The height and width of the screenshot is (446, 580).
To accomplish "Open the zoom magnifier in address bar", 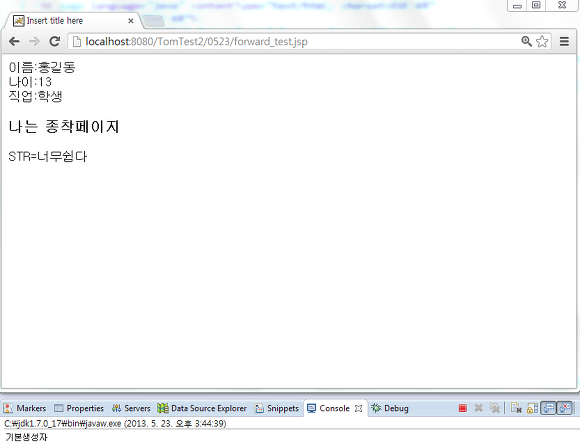I will click(526, 41).
